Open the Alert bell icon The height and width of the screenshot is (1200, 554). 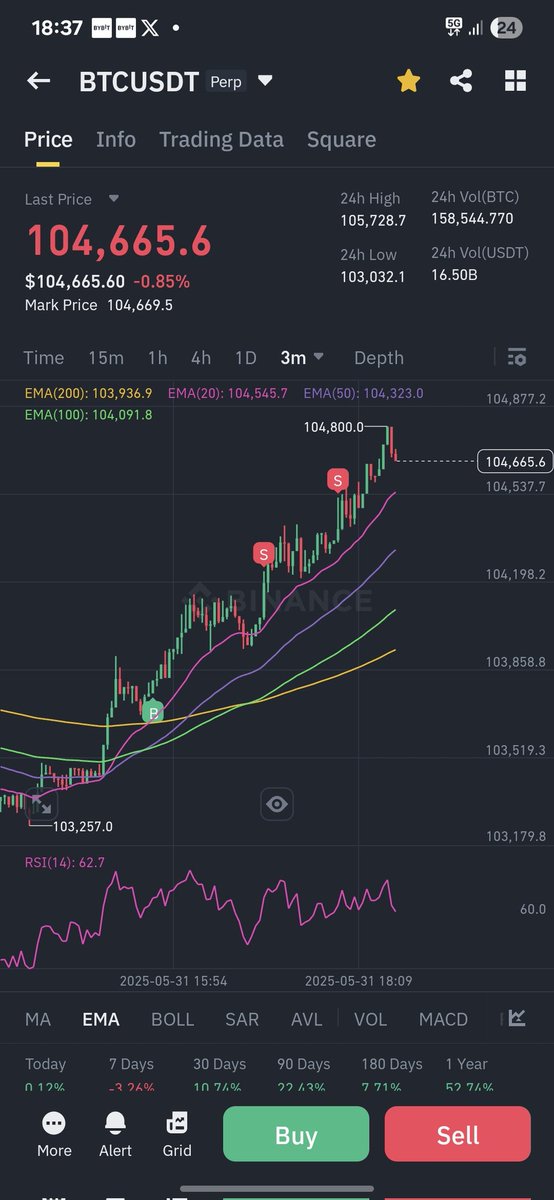(116, 1134)
